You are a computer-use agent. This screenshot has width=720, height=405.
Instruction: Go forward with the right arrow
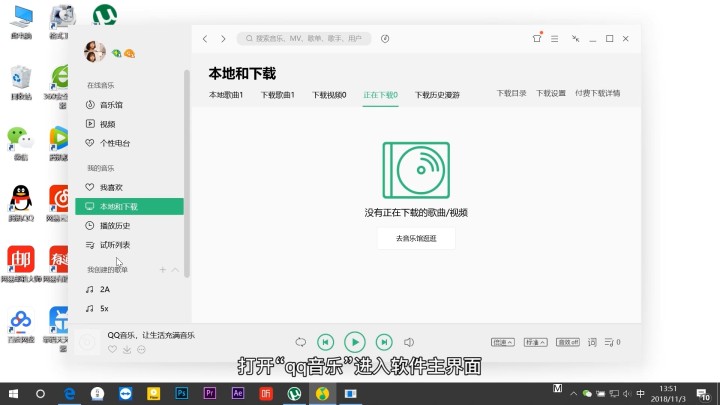[223, 39]
